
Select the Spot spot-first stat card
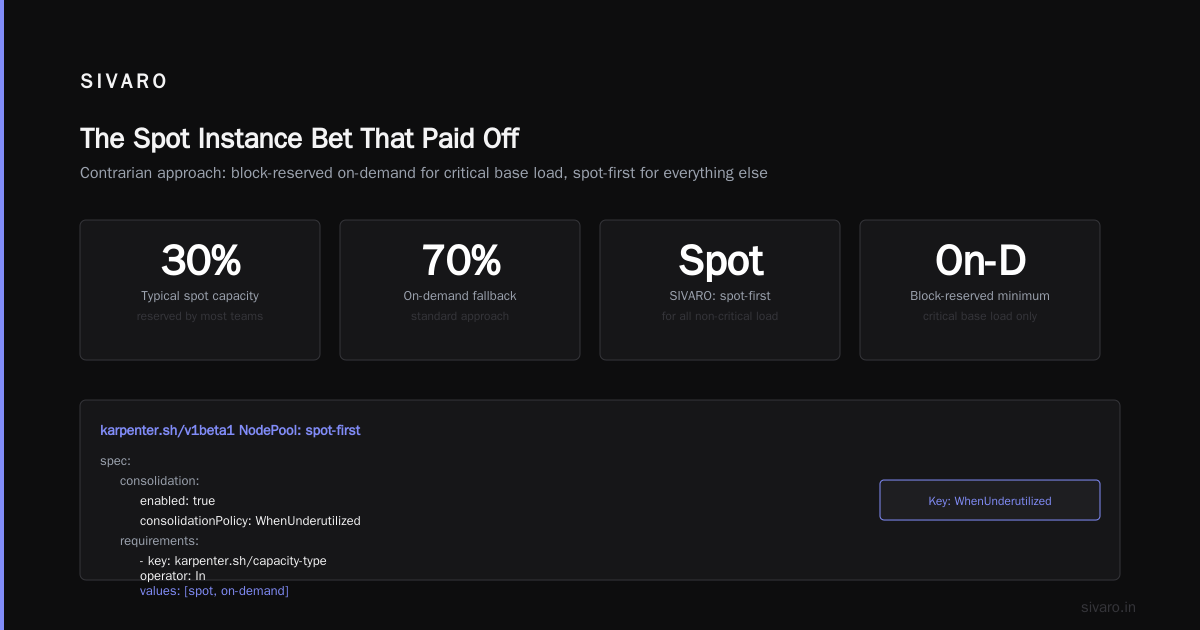(720, 290)
